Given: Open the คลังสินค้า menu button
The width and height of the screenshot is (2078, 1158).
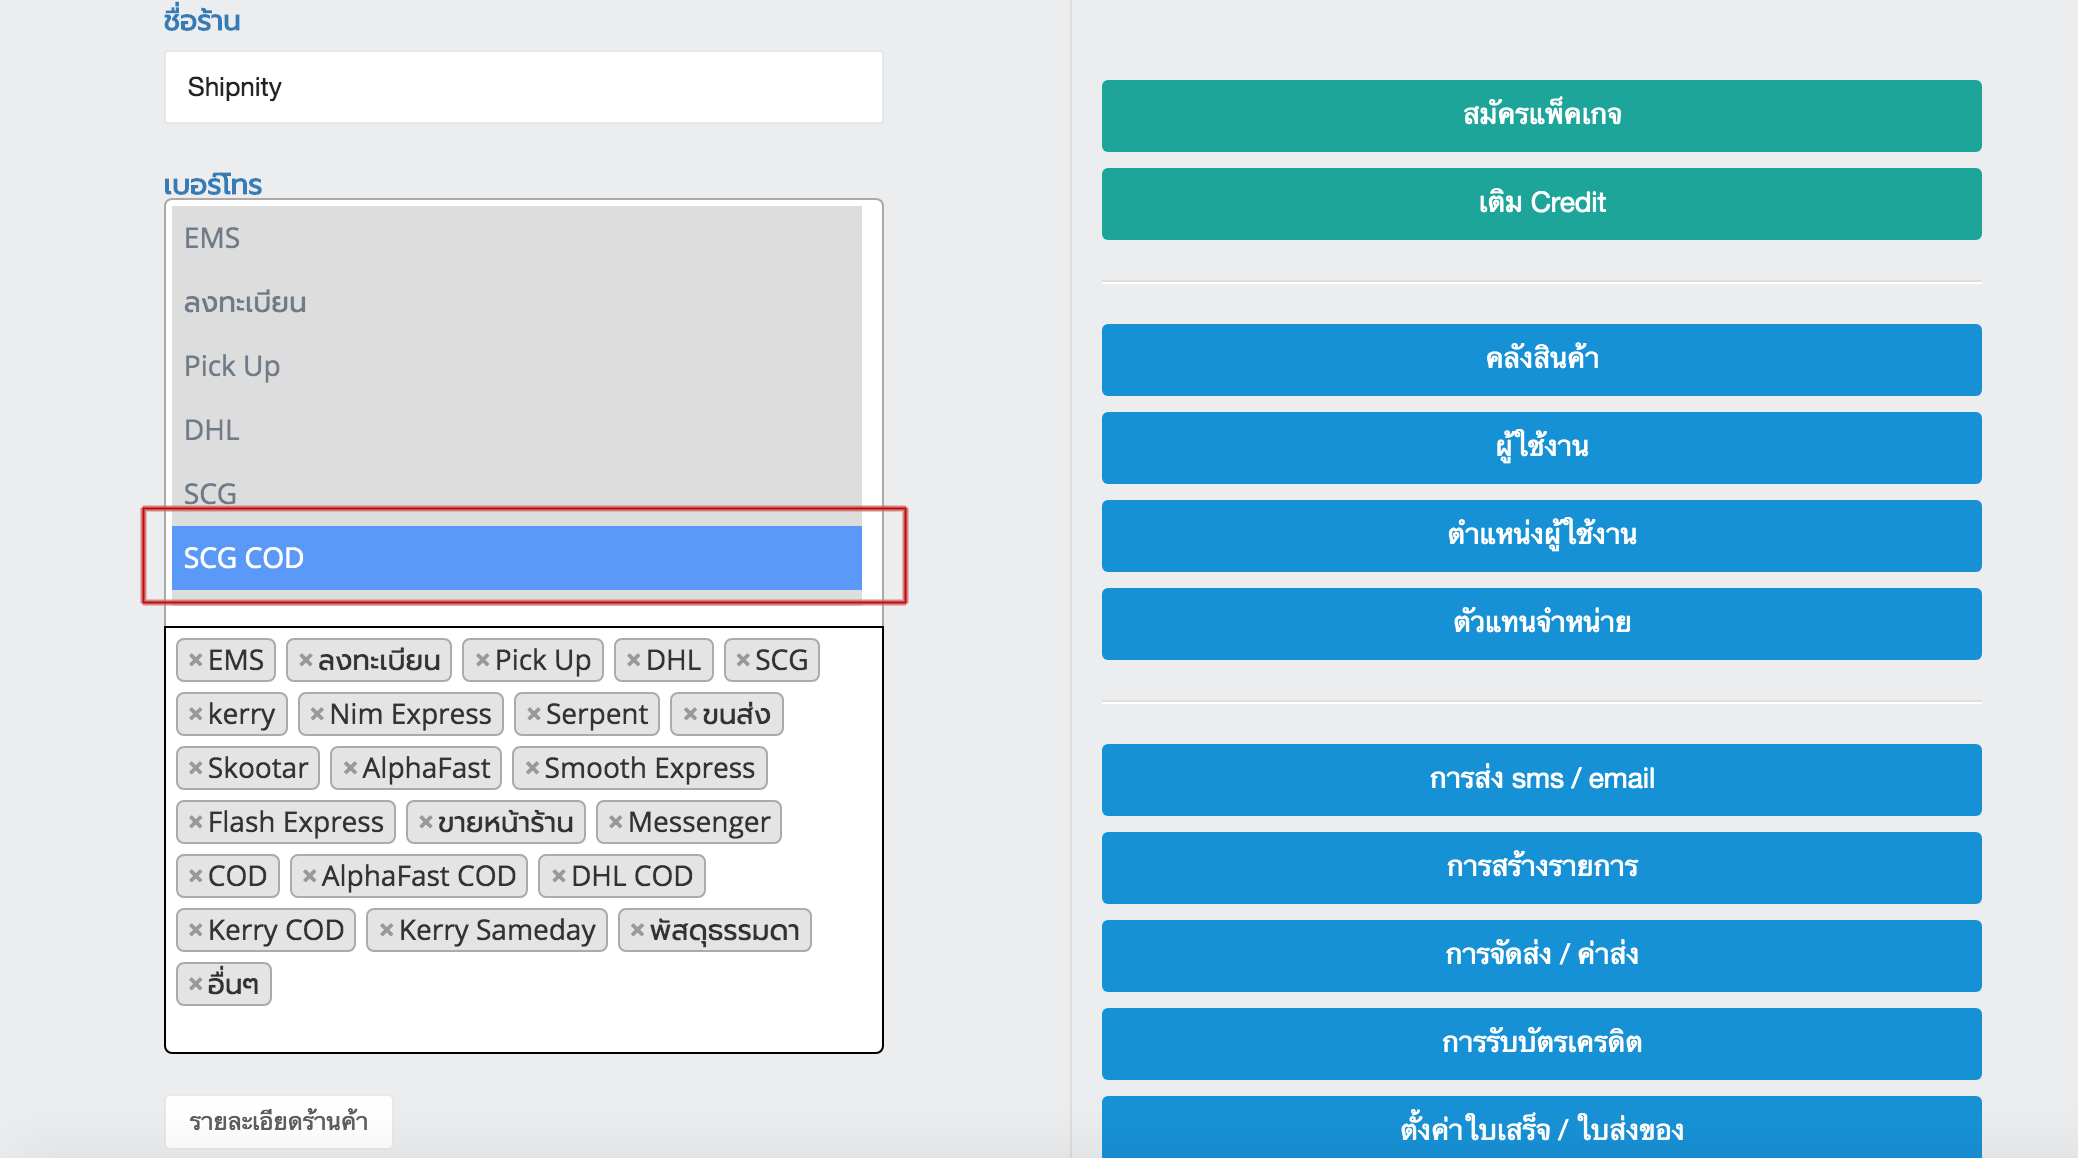Looking at the screenshot, I should [1541, 360].
